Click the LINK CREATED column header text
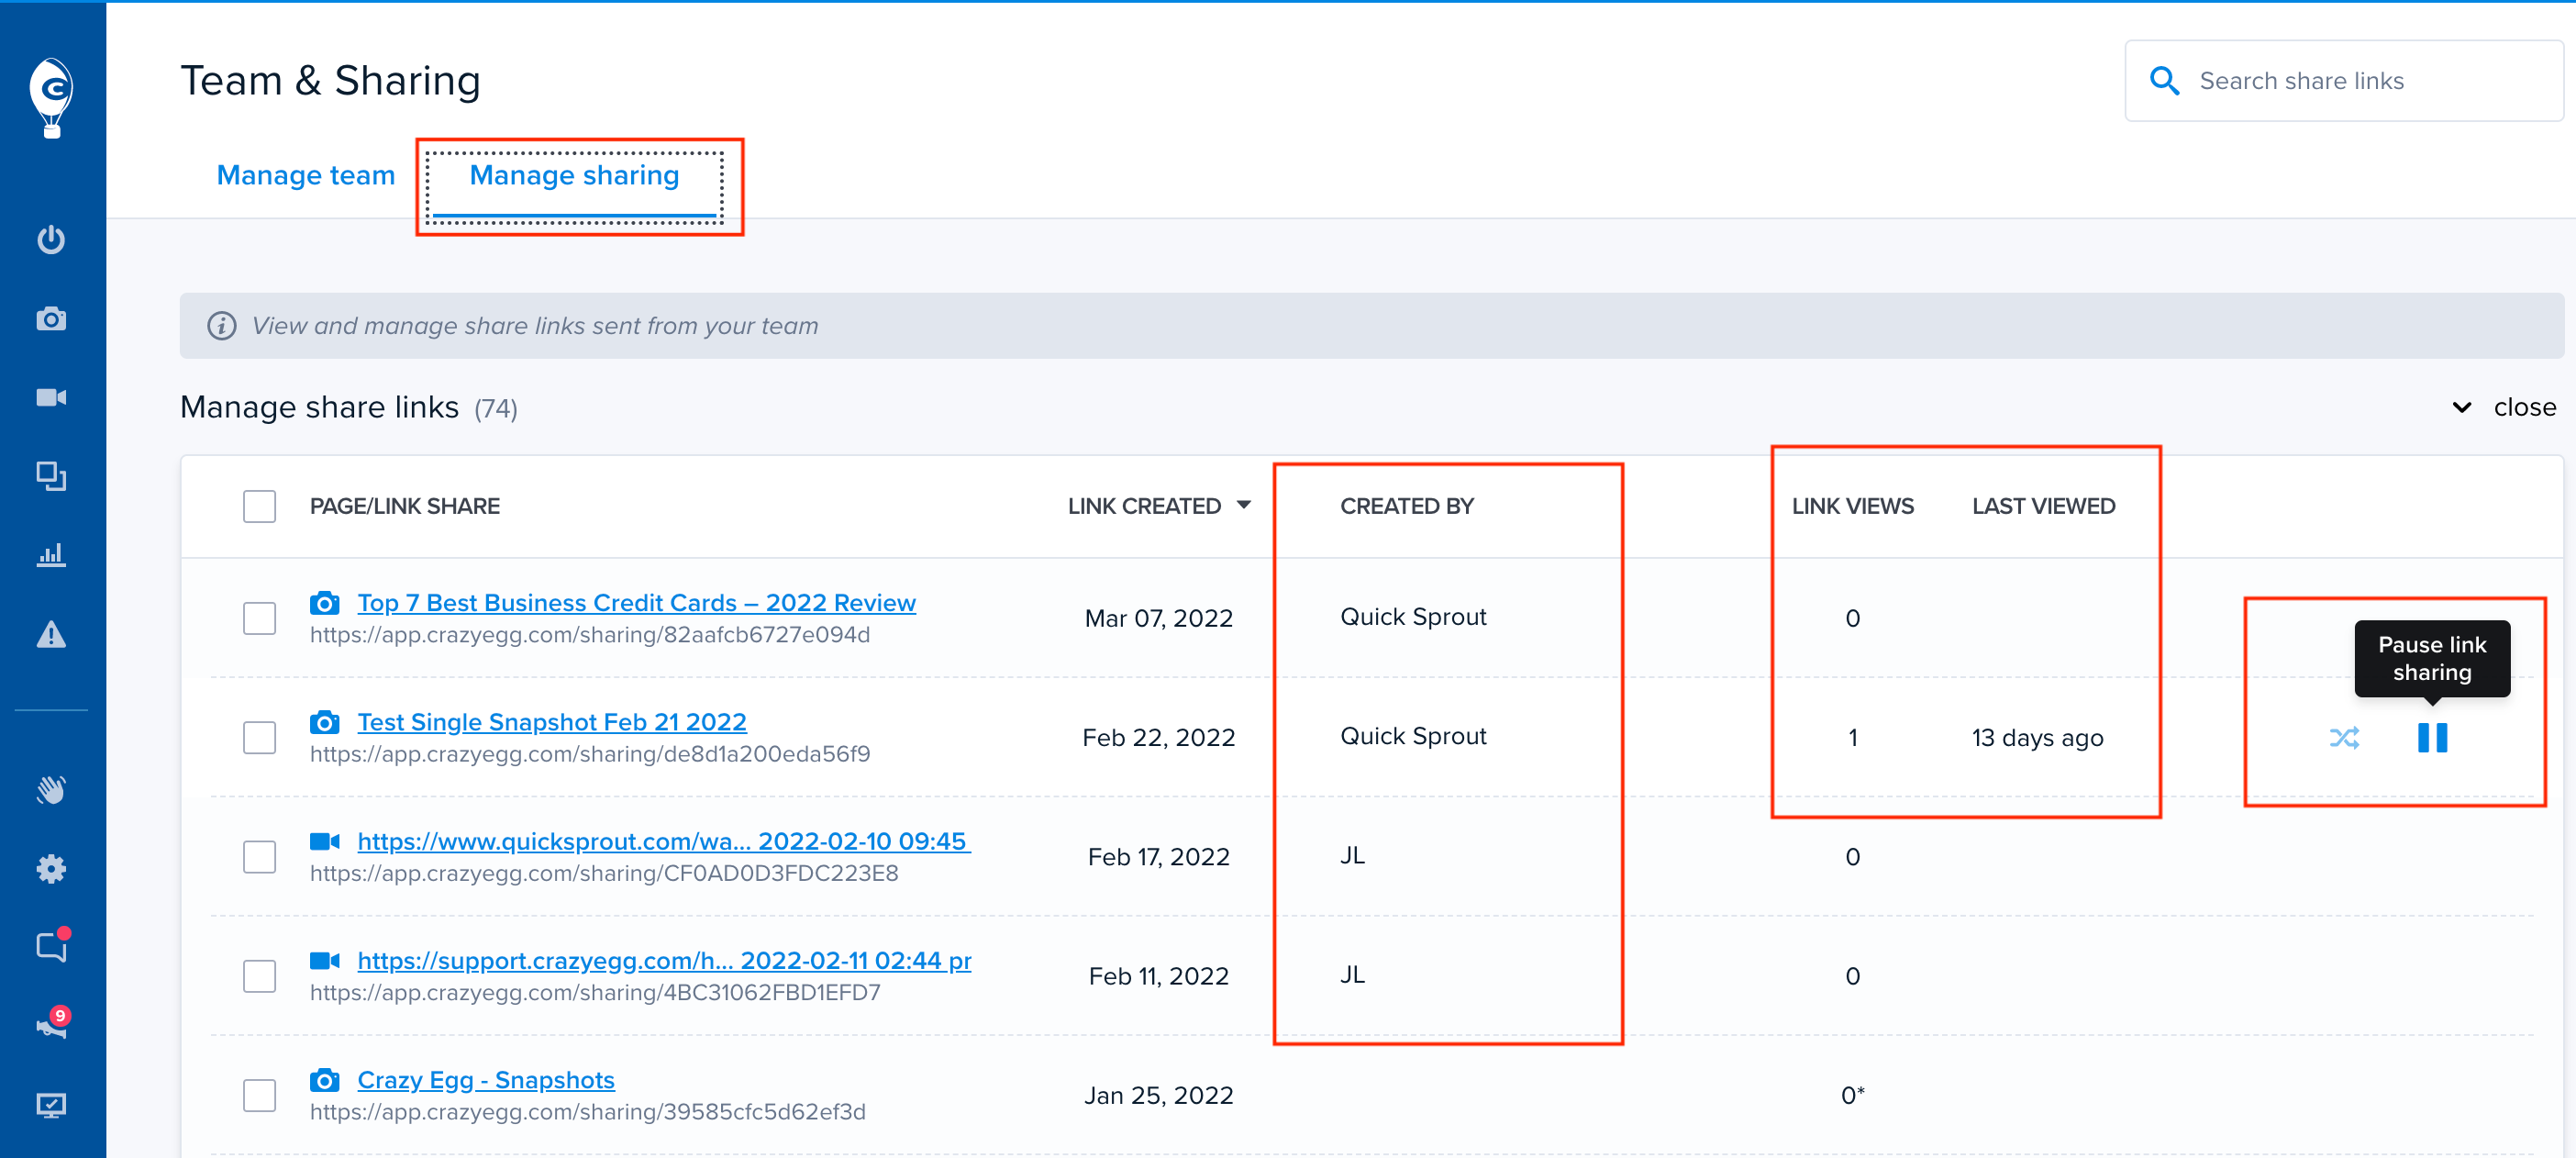 tap(1144, 506)
